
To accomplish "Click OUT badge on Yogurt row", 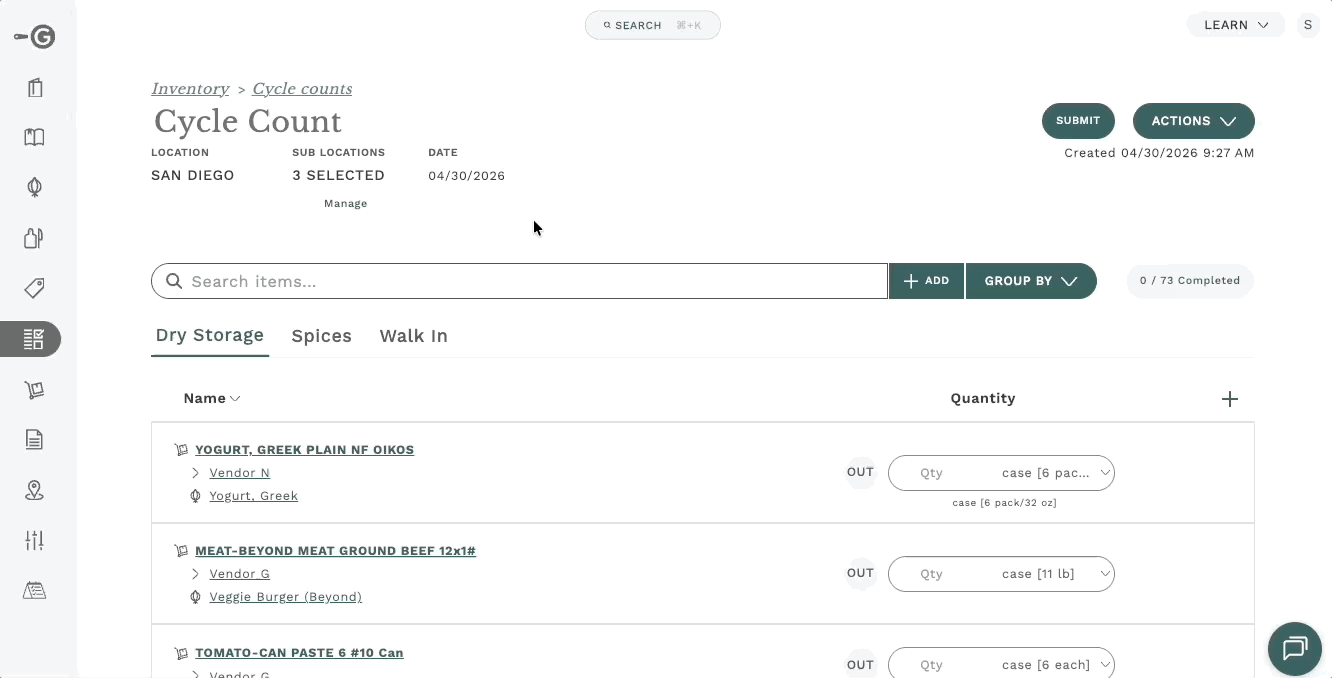I will [x=861, y=472].
